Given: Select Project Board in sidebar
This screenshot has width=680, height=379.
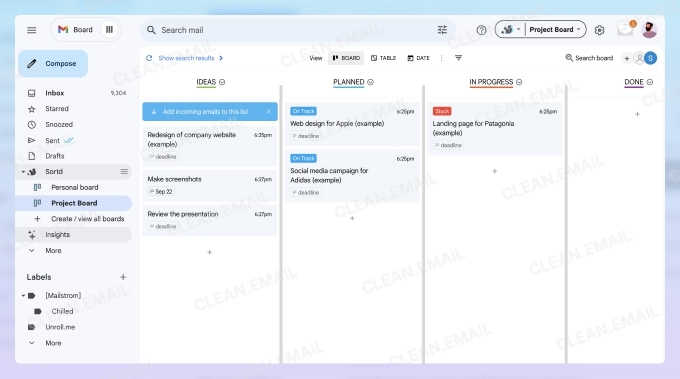Looking at the screenshot, I should point(74,203).
